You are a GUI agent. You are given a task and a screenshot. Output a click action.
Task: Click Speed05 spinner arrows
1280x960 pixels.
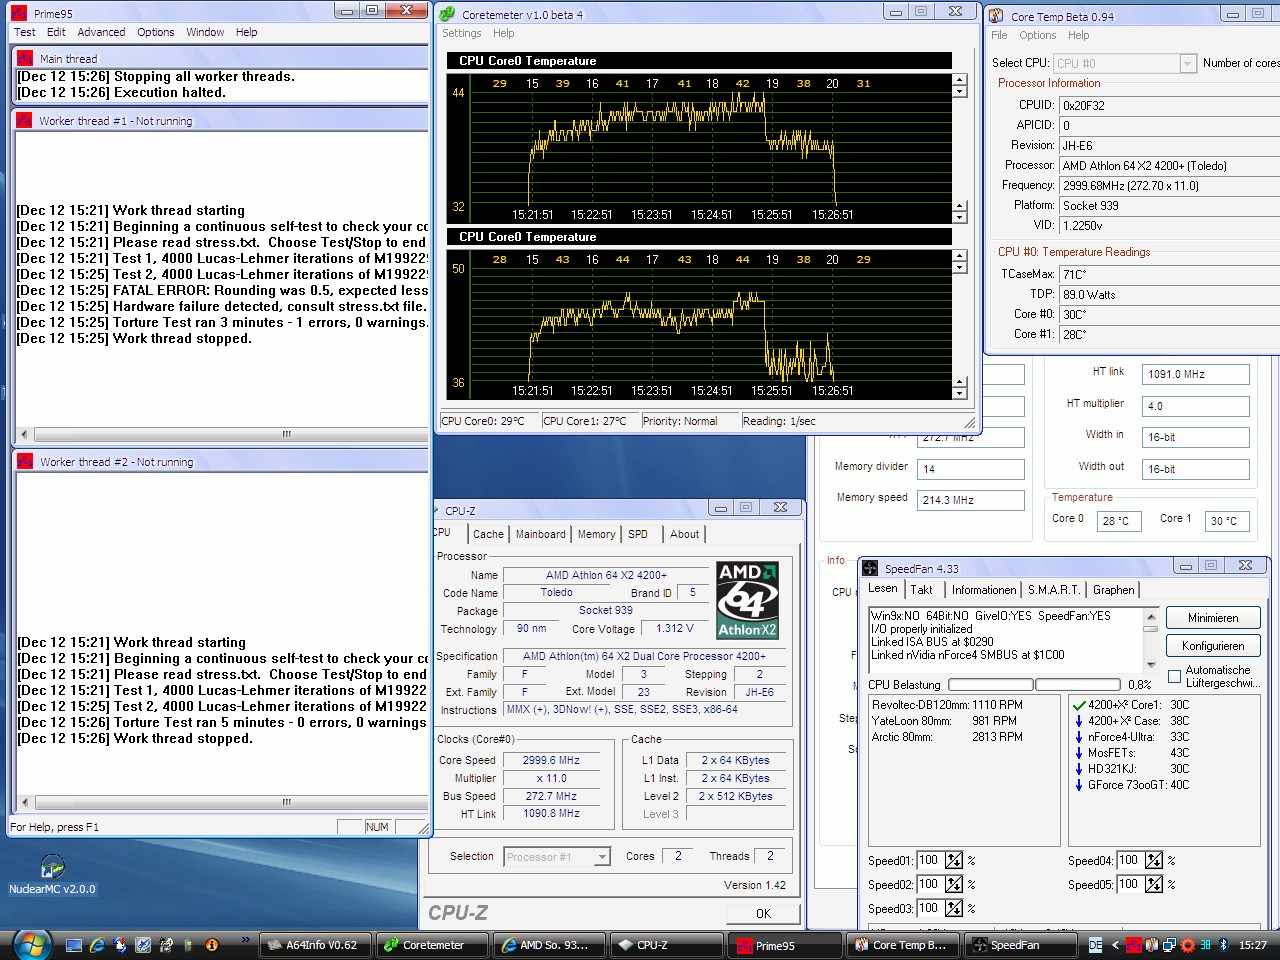(x=1154, y=884)
